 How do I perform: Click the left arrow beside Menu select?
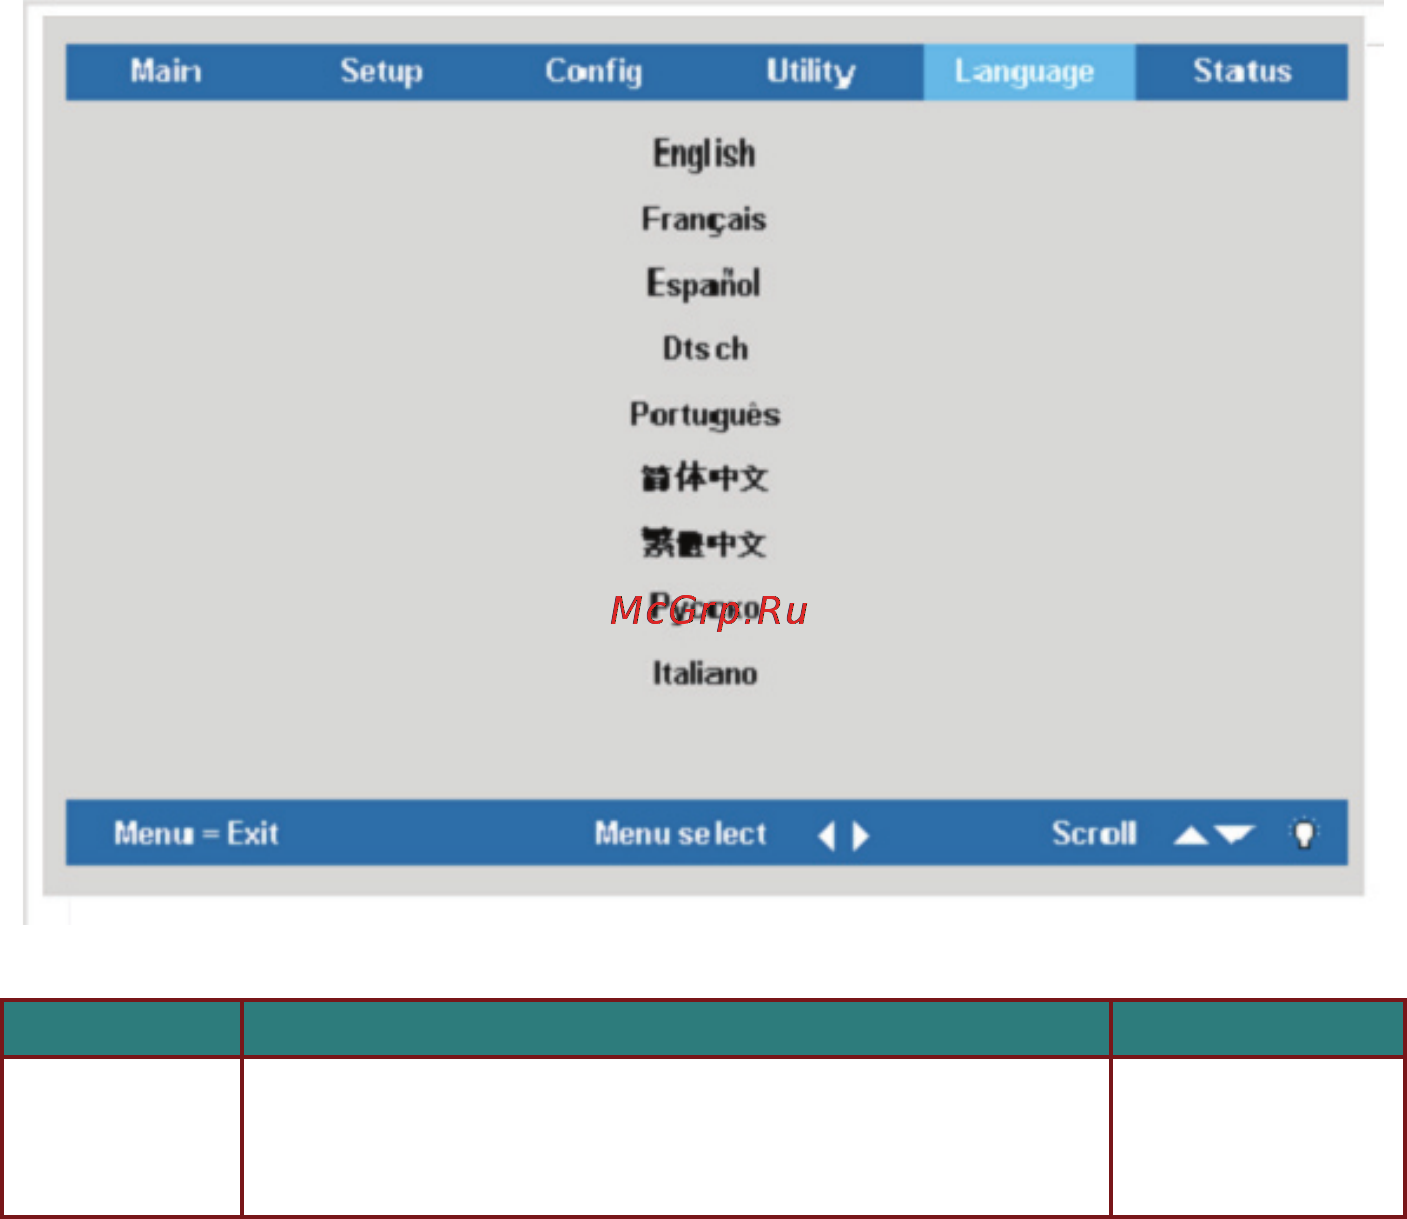(826, 835)
